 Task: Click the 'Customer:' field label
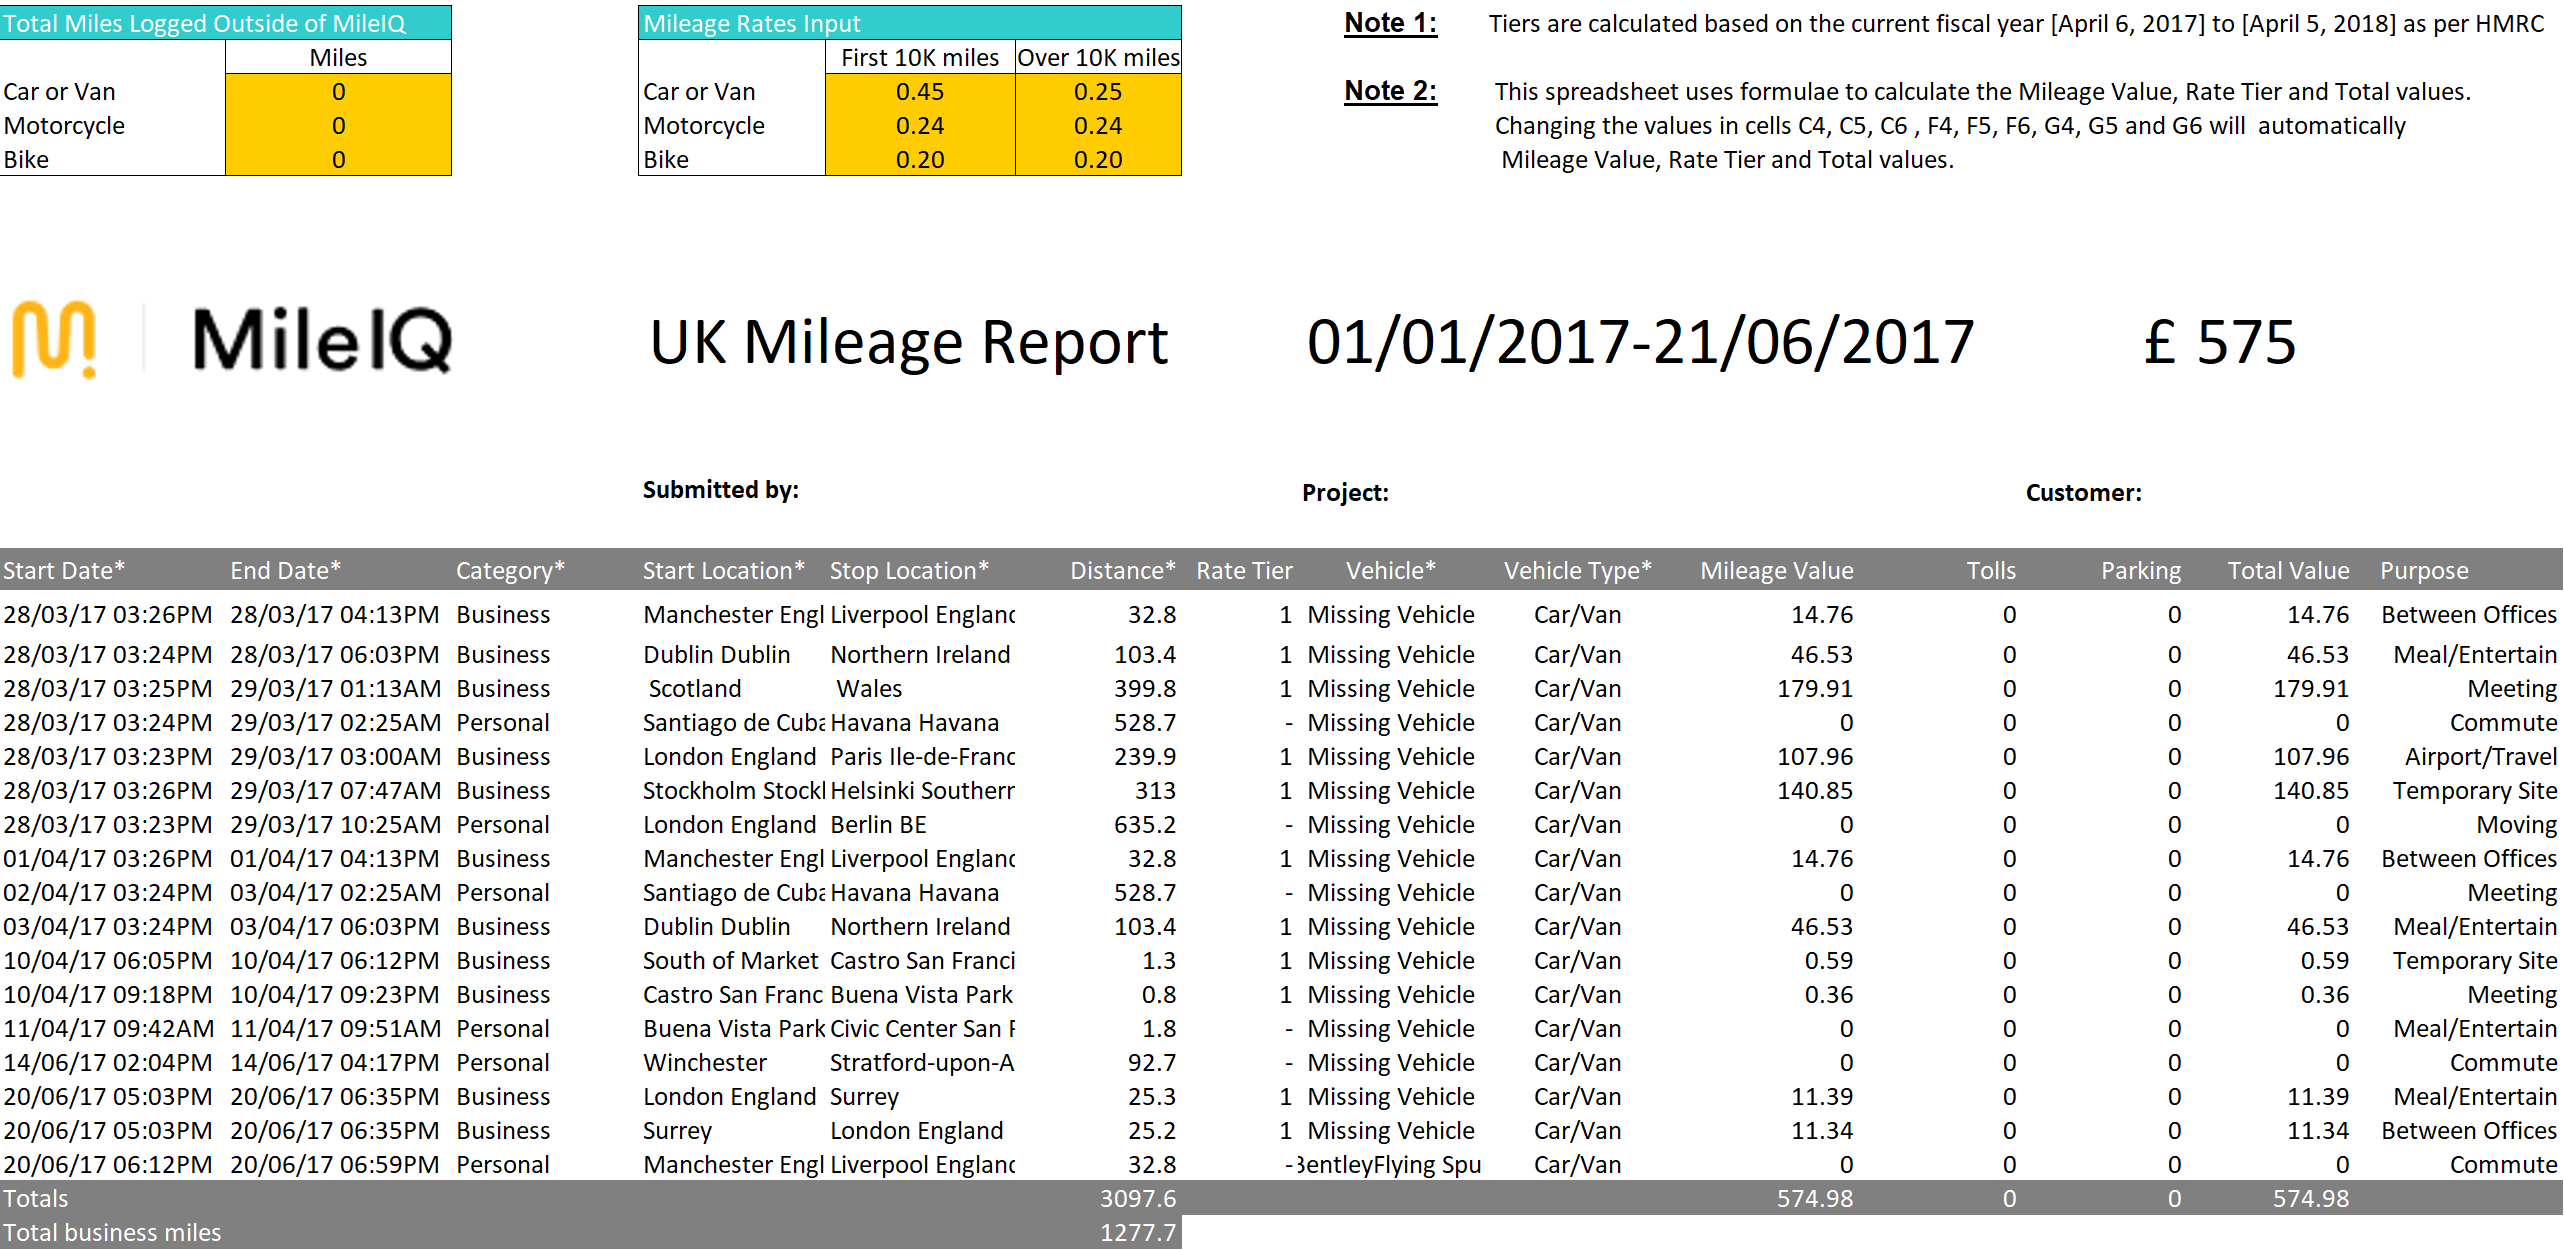[x=2084, y=493]
